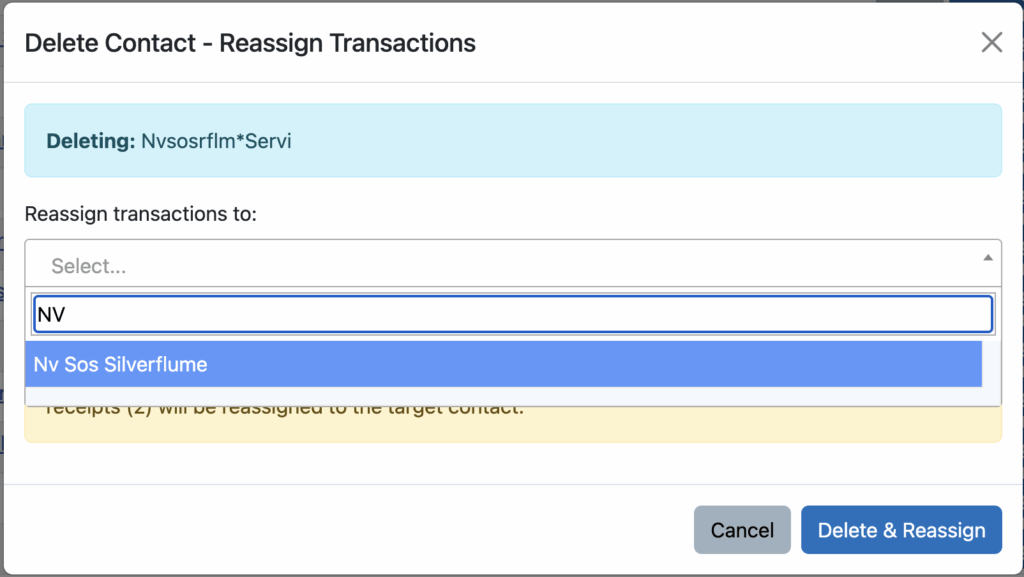Click the Deleting: bold label

pyautogui.click(x=90, y=141)
